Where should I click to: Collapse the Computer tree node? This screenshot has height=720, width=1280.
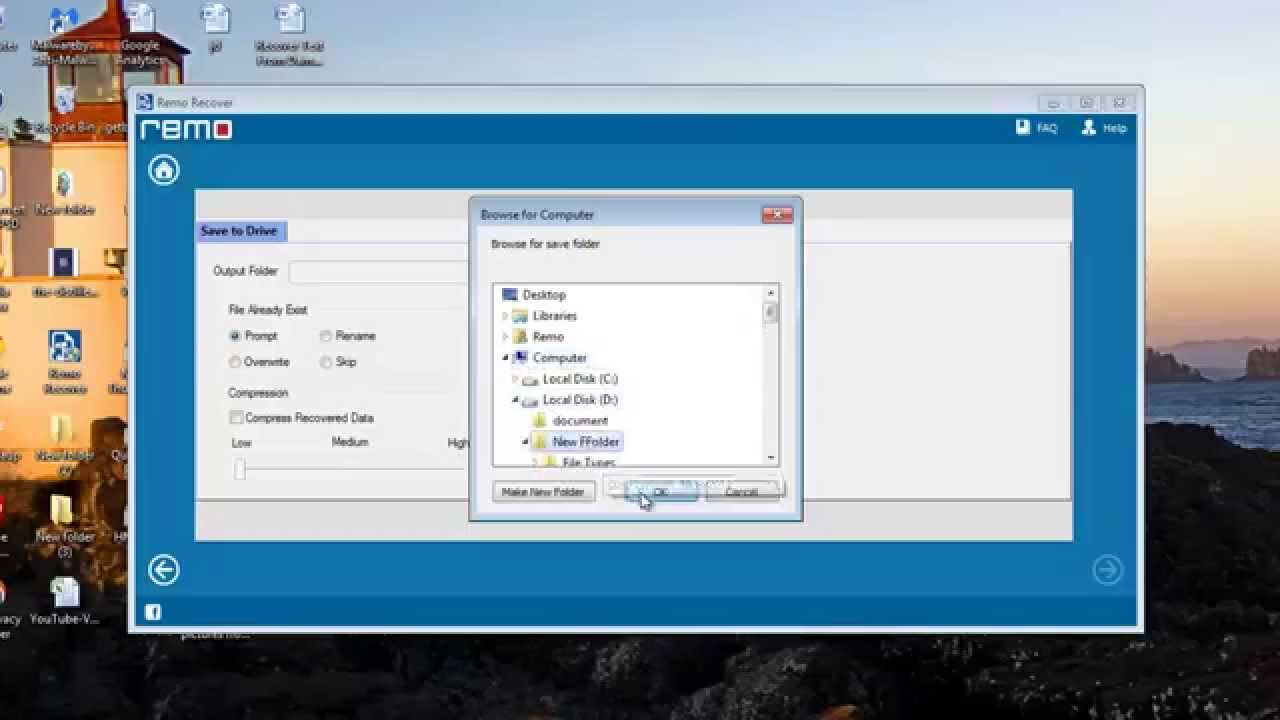tap(505, 358)
